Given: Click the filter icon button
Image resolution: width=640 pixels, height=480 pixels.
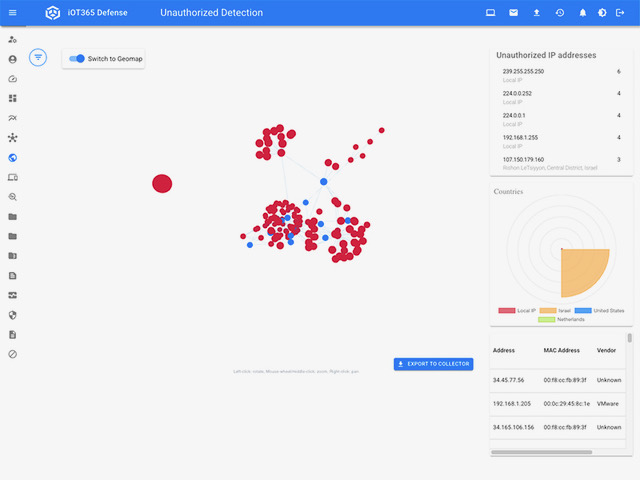Looking at the screenshot, I should (x=38, y=58).
